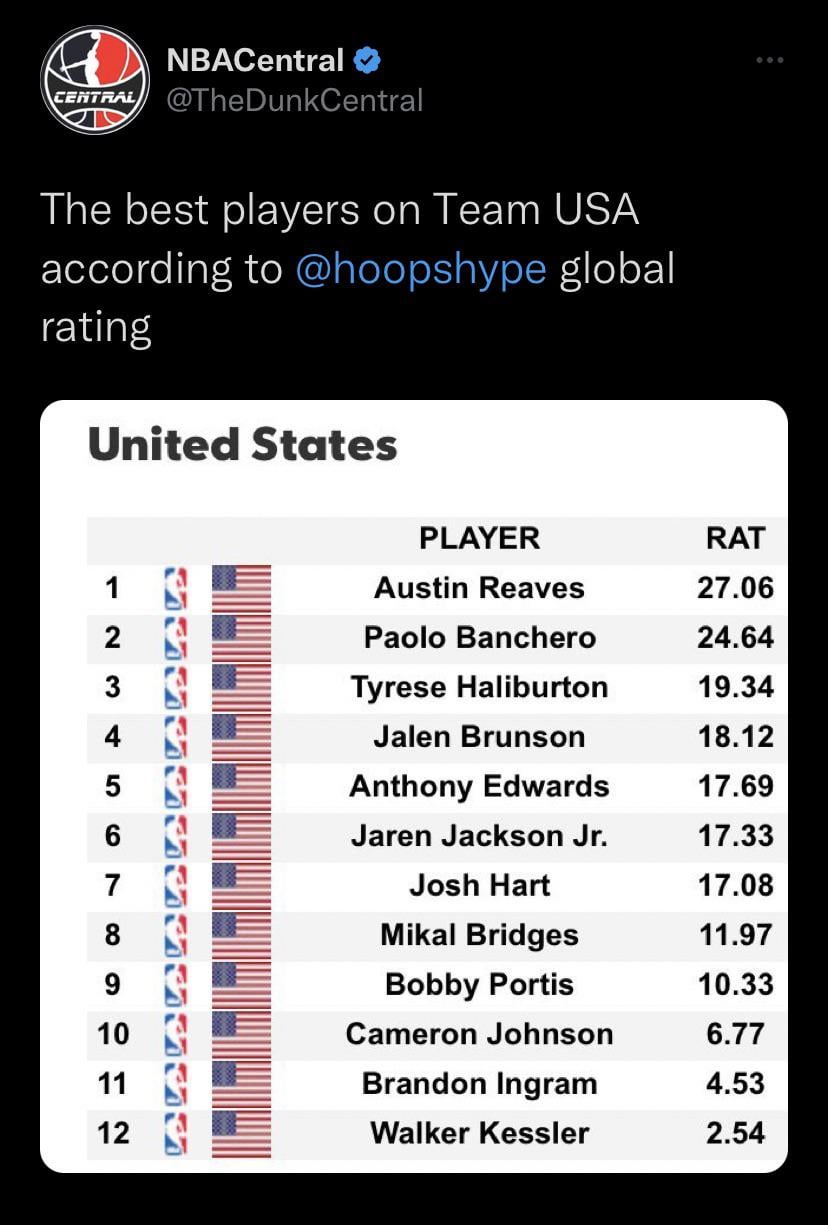The width and height of the screenshot is (828, 1225).
Task: Click the NBA logo beside Josh Hart
Action: pos(177,885)
